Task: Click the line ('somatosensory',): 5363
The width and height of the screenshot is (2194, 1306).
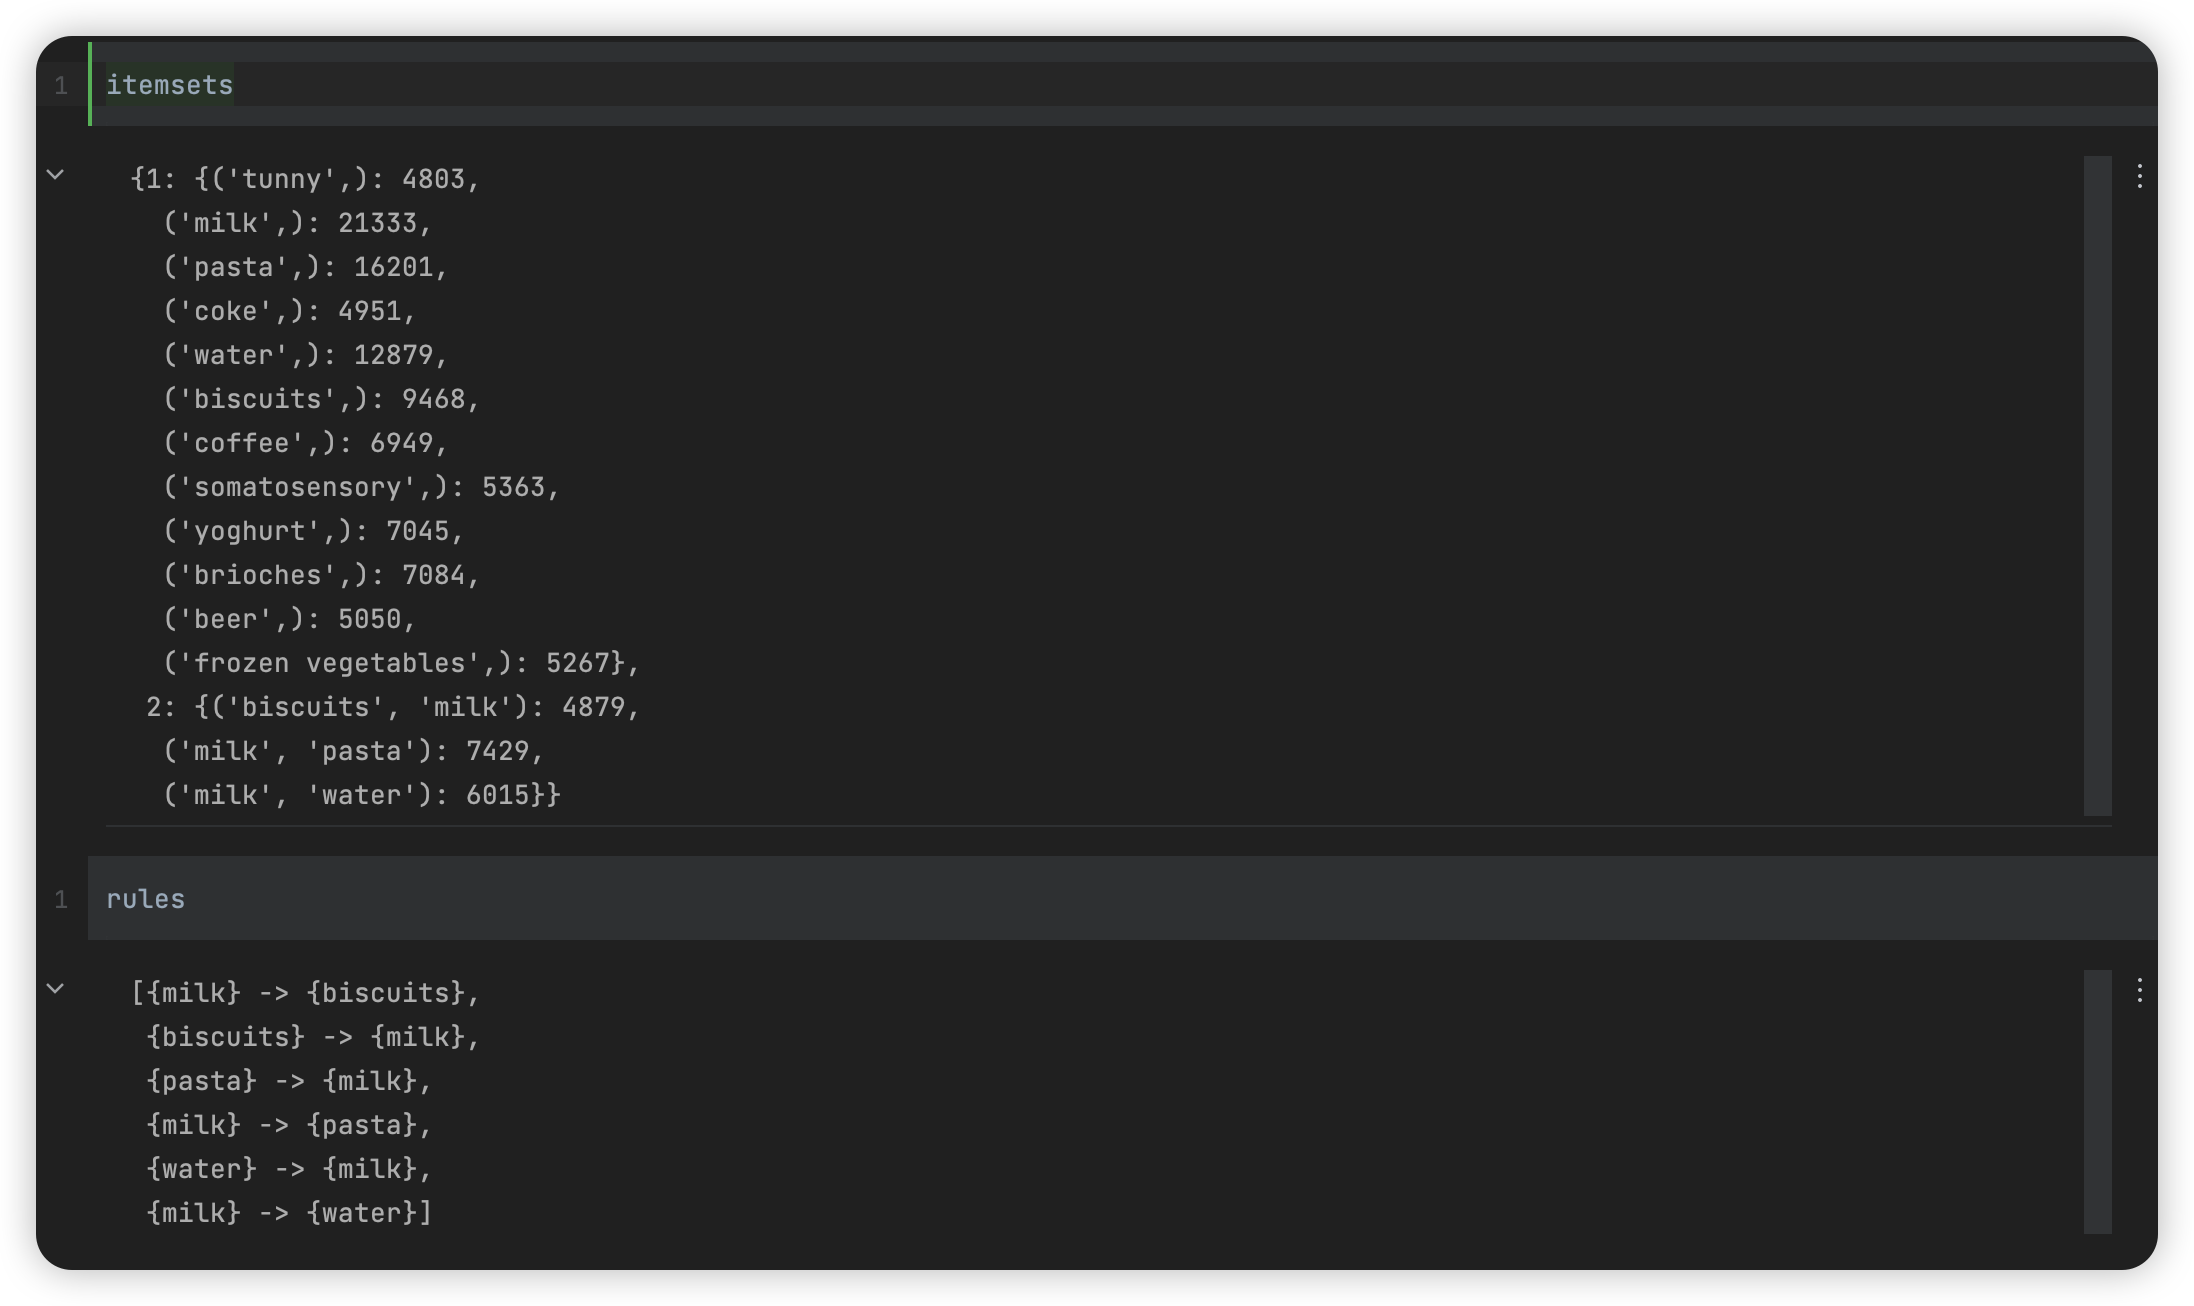Action: [361, 487]
